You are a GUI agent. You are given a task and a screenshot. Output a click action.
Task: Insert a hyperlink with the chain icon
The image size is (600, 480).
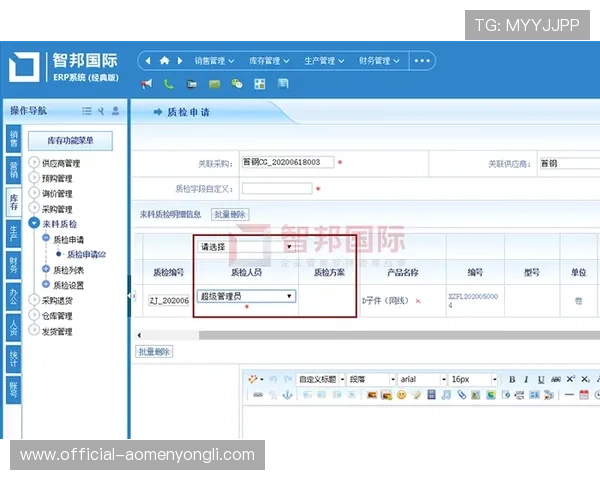tap(258, 395)
